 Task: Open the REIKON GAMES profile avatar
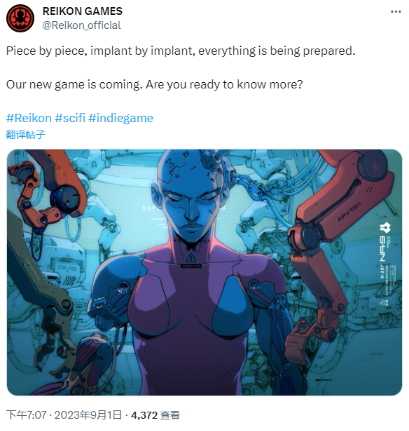tap(20, 18)
